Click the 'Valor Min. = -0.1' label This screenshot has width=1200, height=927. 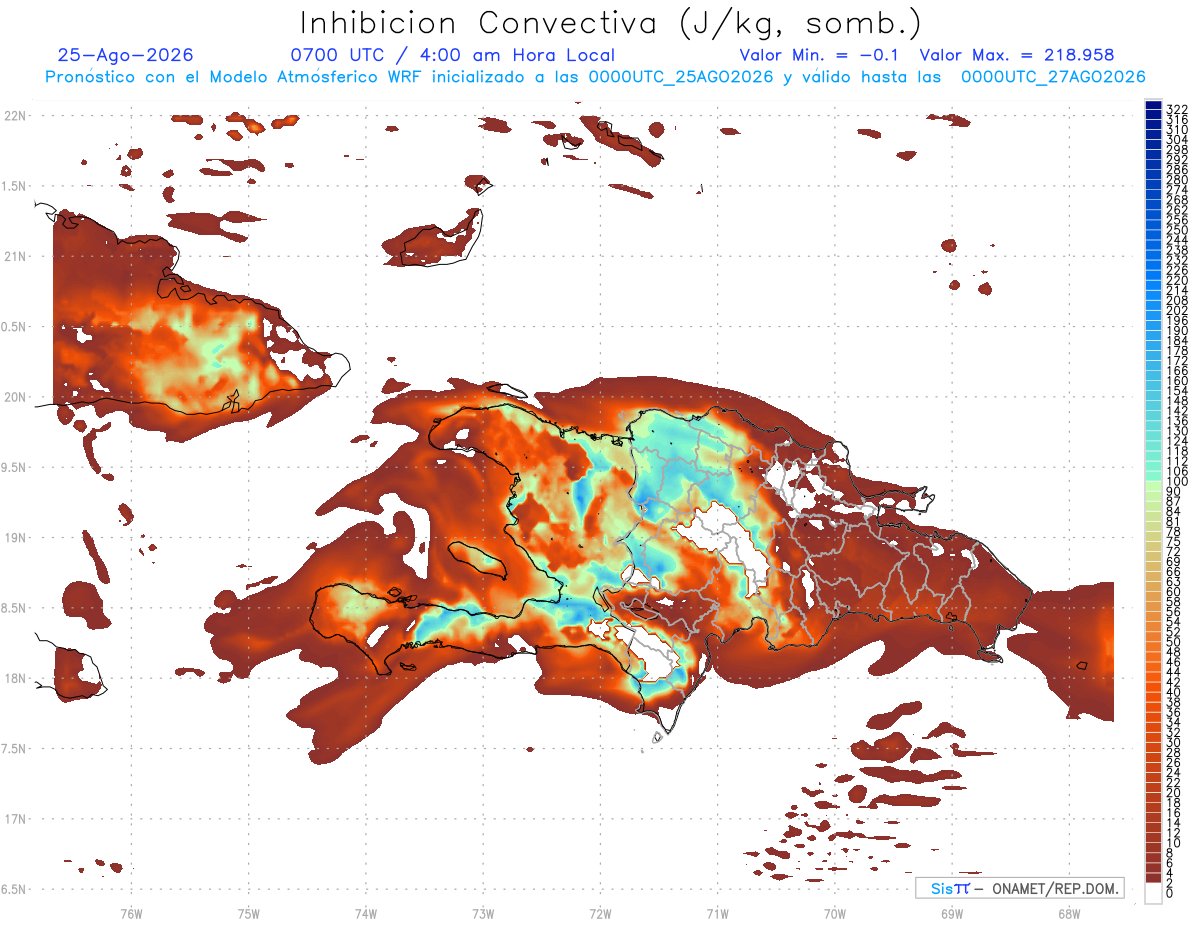[821, 55]
